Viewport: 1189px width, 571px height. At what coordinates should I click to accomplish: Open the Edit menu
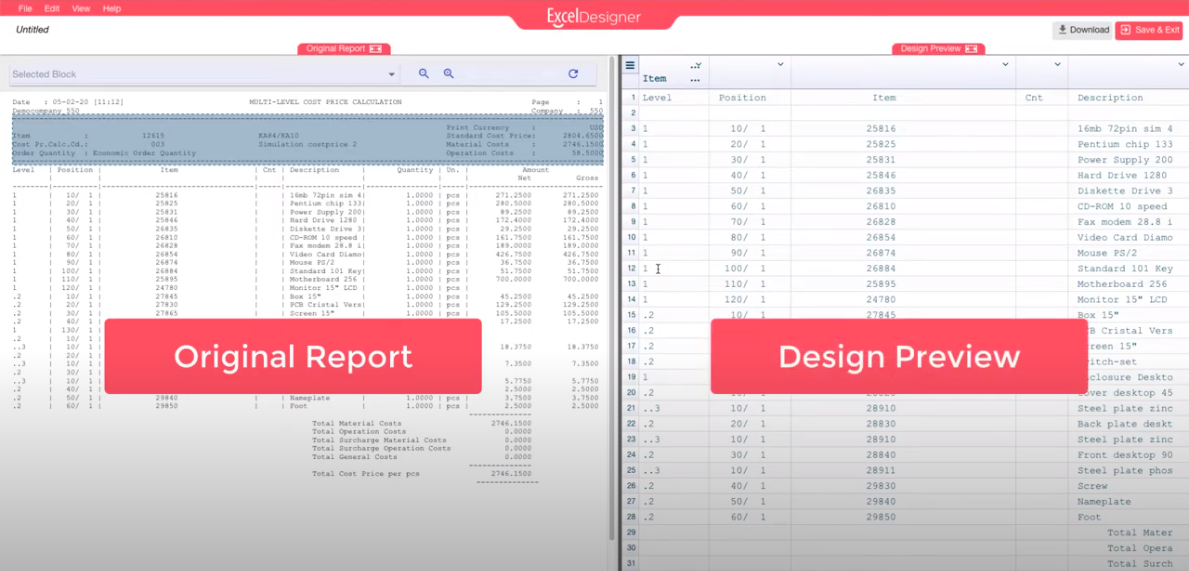click(52, 8)
